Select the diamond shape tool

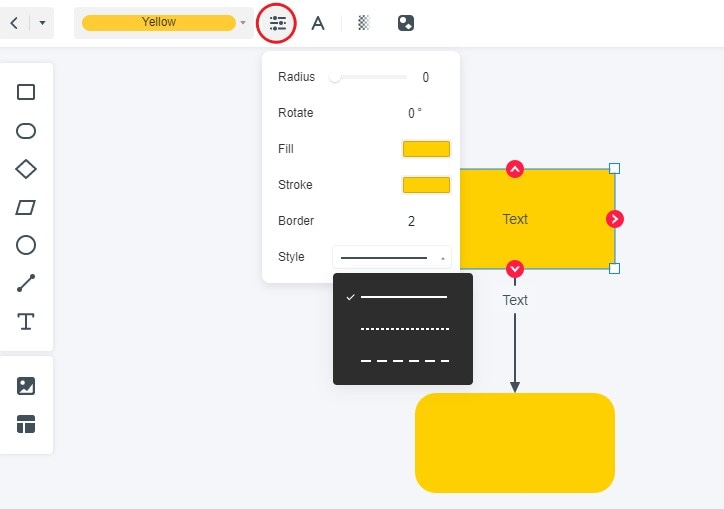click(26, 169)
